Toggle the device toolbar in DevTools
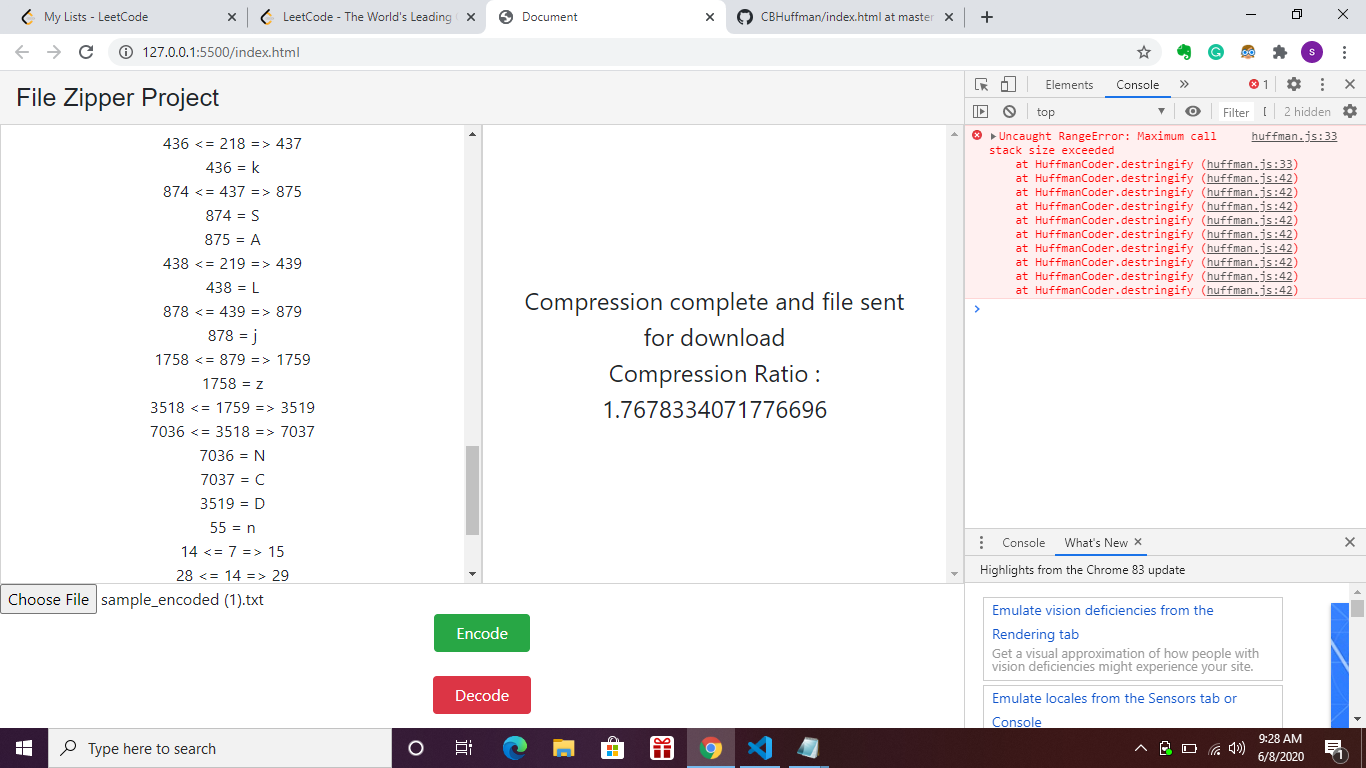1366x768 pixels. click(x=1008, y=85)
